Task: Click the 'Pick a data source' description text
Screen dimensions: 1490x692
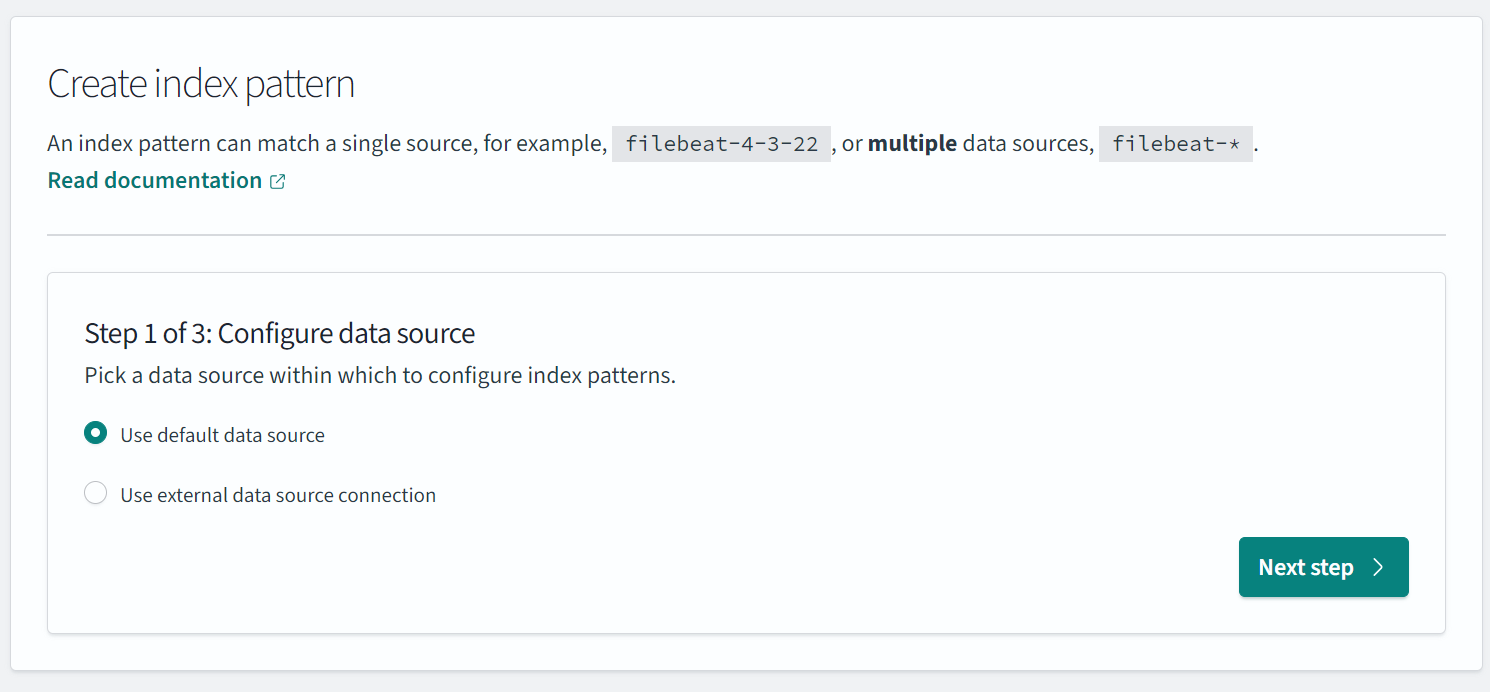Action: pyautogui.click(x=380, y=377)
